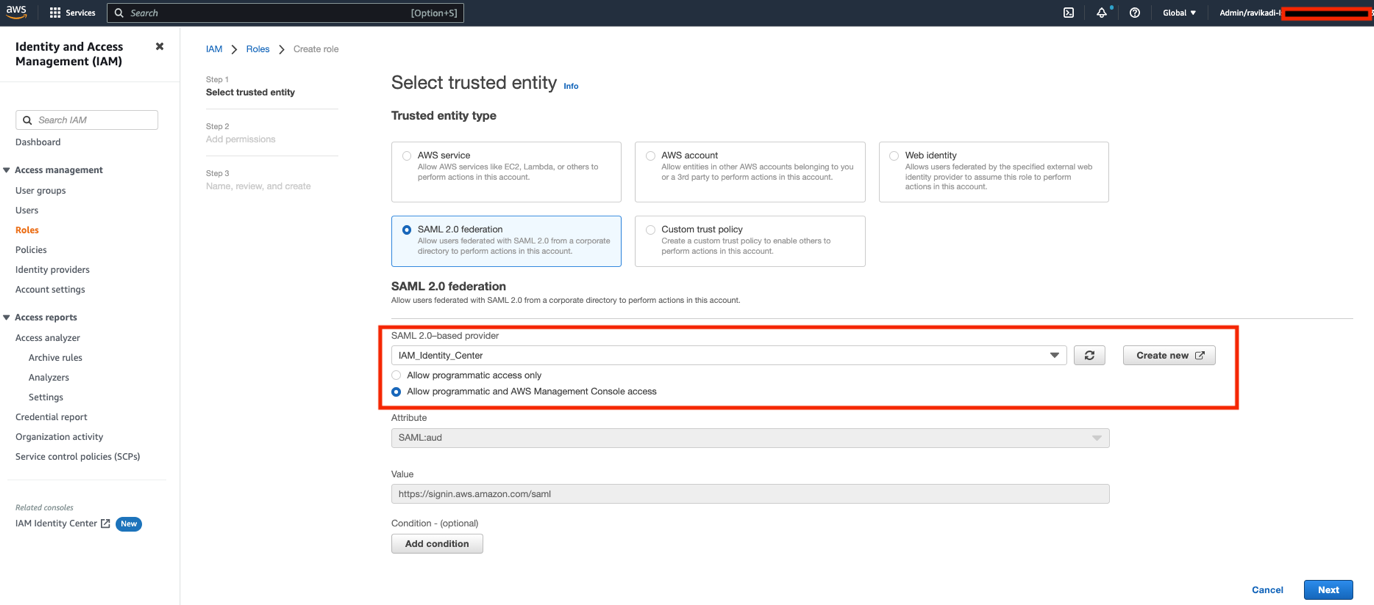Click the Create new provider button
This screenshot has height=605, width=1374.
click(x=1169, y=355)
